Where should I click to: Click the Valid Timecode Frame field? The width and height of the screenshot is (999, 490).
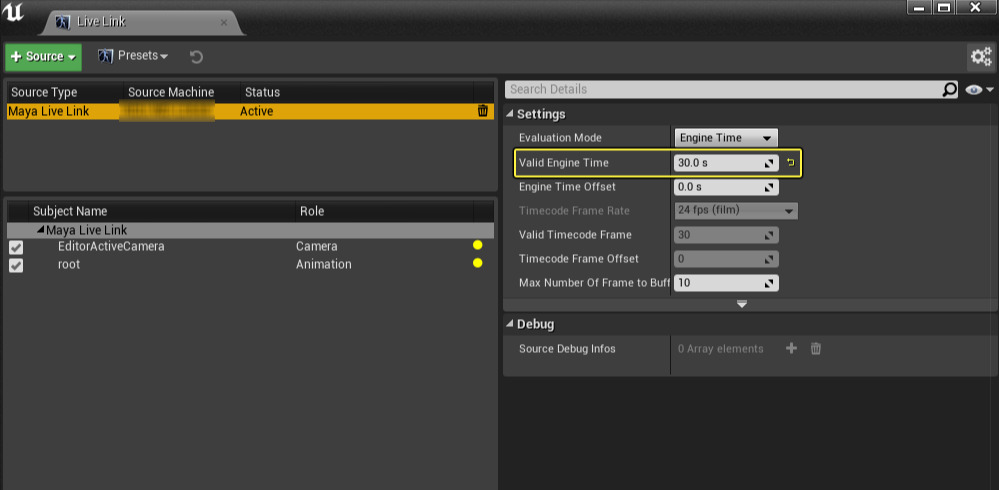(726, 235)
